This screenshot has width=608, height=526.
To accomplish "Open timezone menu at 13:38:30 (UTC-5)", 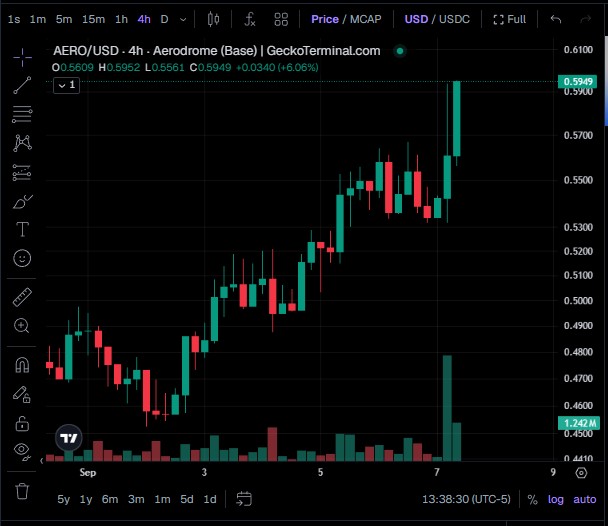I will (466, 499).
